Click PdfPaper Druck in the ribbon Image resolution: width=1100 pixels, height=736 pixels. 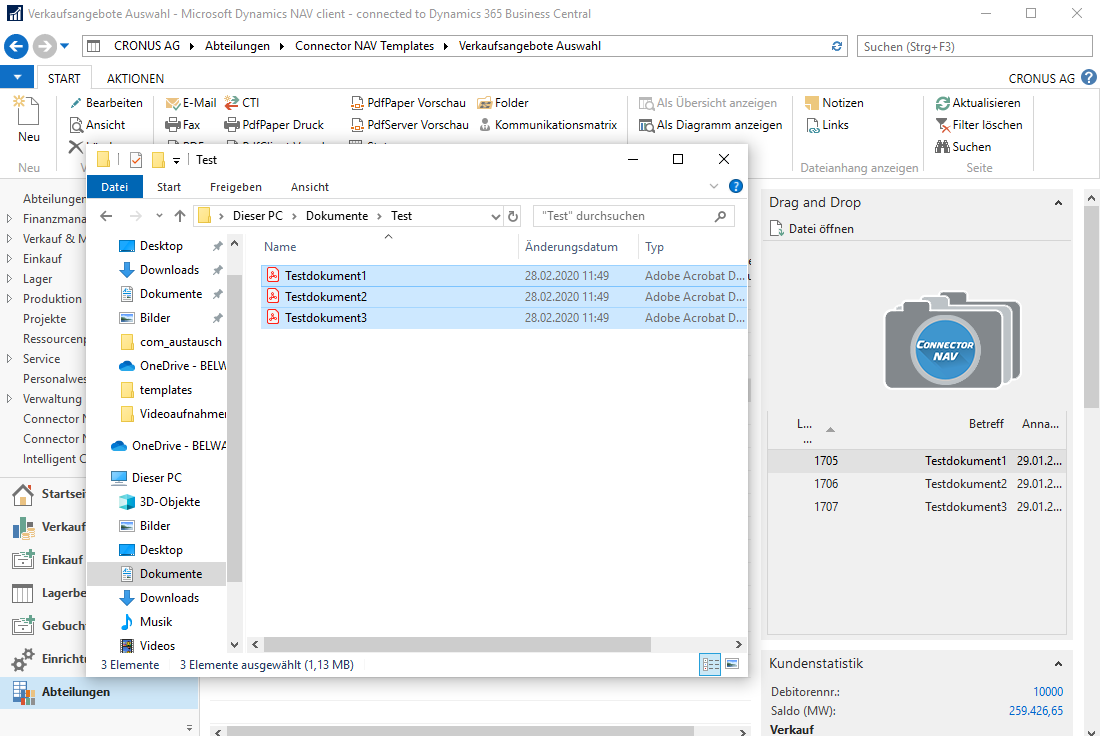pyautogui.click(x=274, y=125)
